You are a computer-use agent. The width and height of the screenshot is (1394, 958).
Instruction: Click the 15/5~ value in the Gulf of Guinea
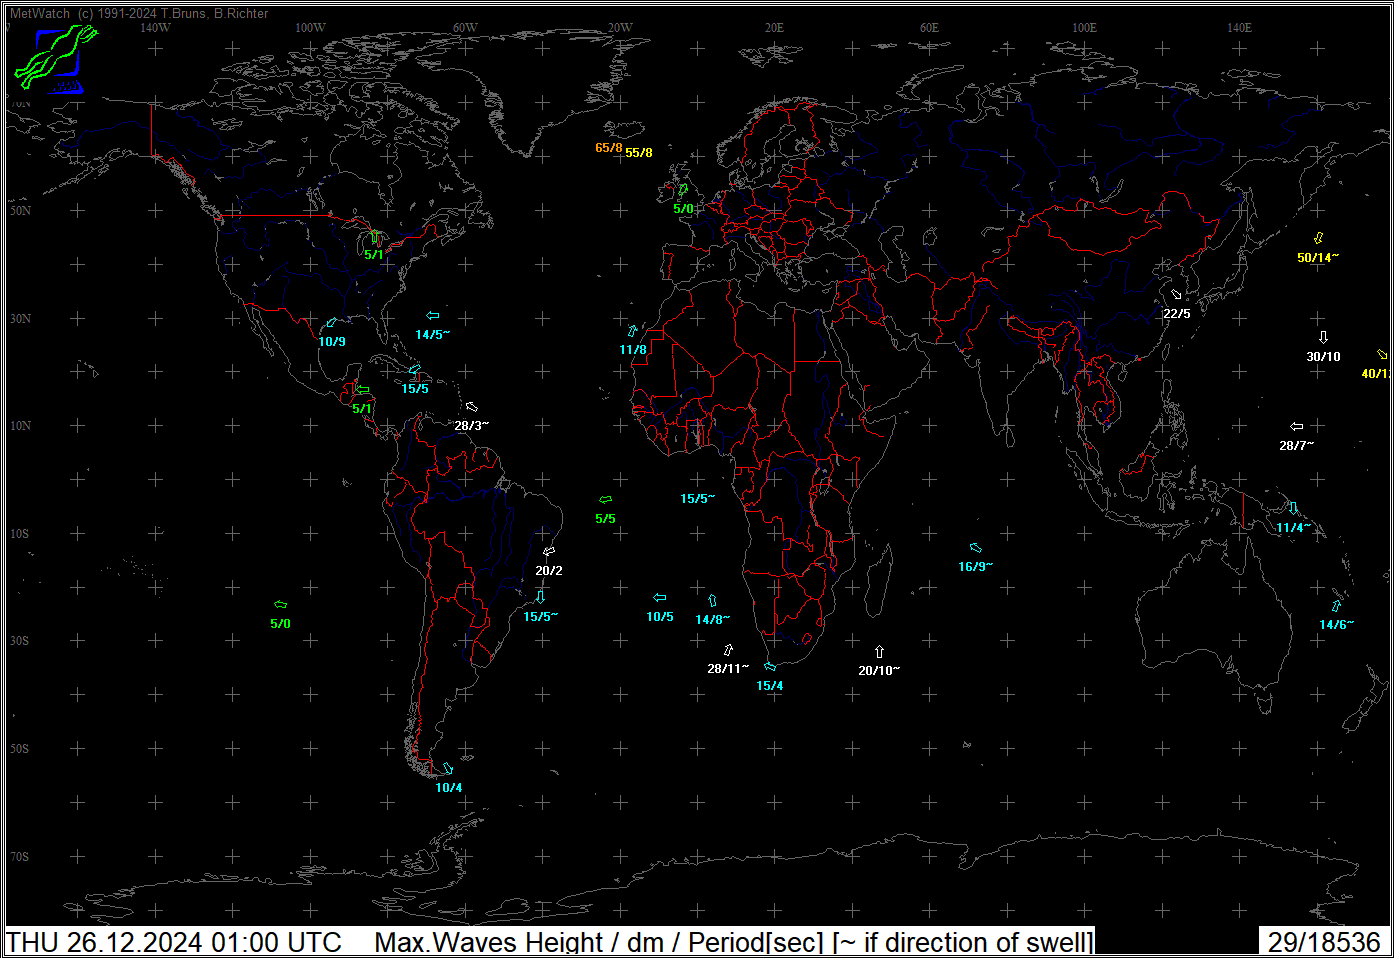(x=698, y=499)
